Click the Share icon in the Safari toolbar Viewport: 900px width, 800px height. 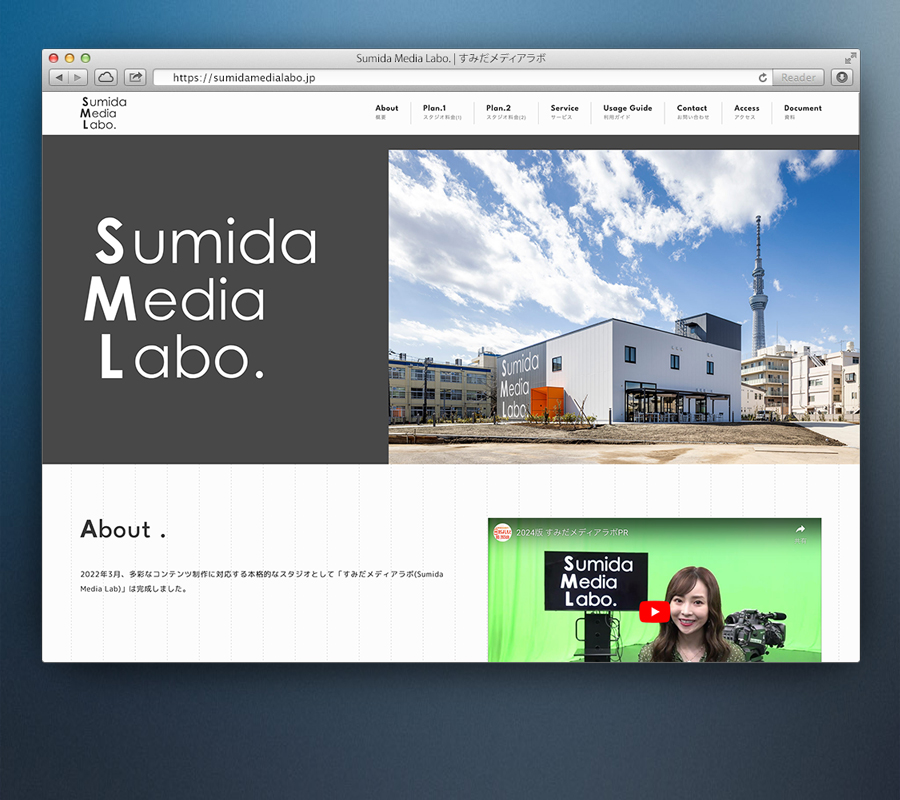(135, 77)
